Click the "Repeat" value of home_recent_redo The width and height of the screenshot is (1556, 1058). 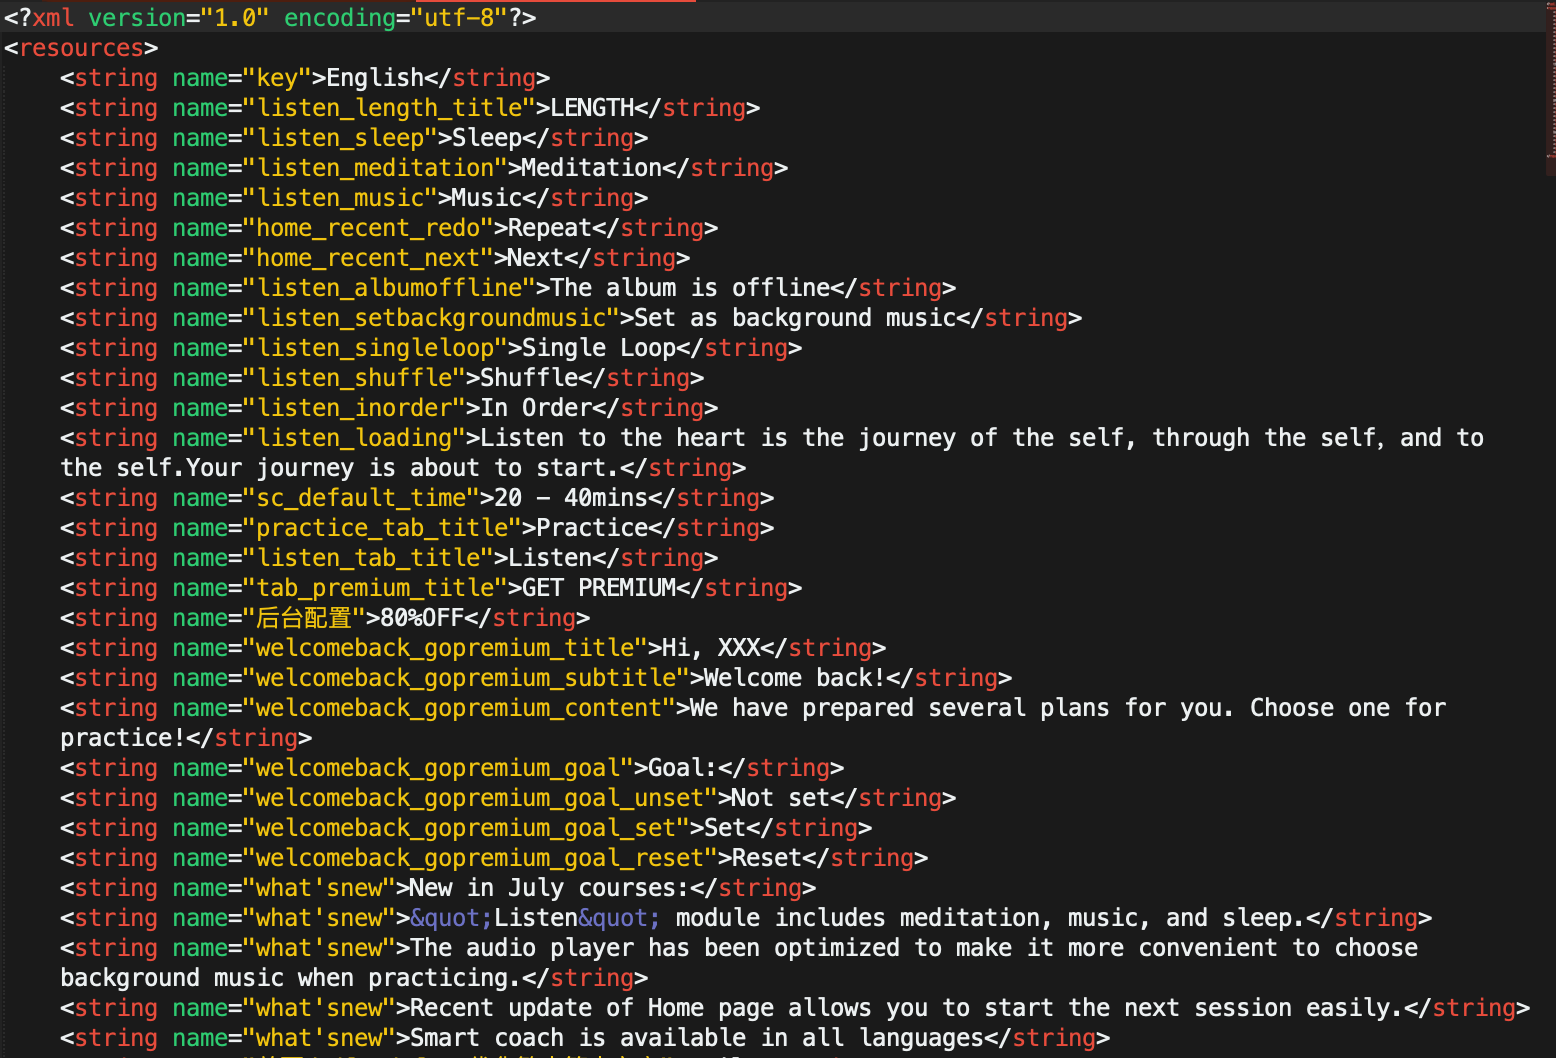[x=550, y=228]
